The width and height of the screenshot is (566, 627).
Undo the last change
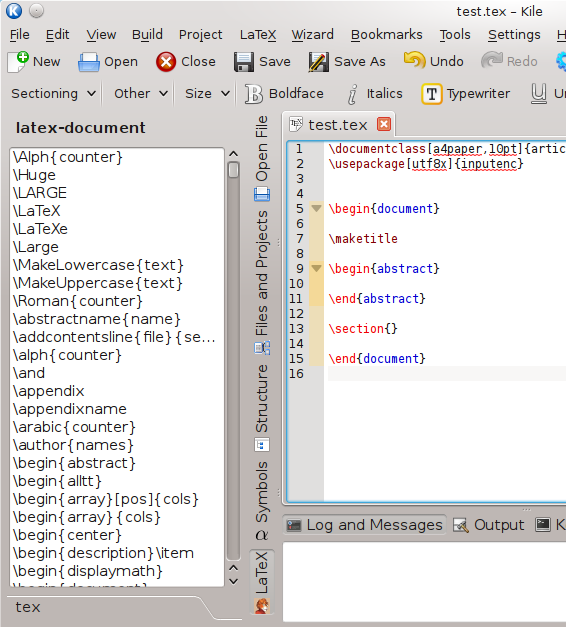point(414,61)
